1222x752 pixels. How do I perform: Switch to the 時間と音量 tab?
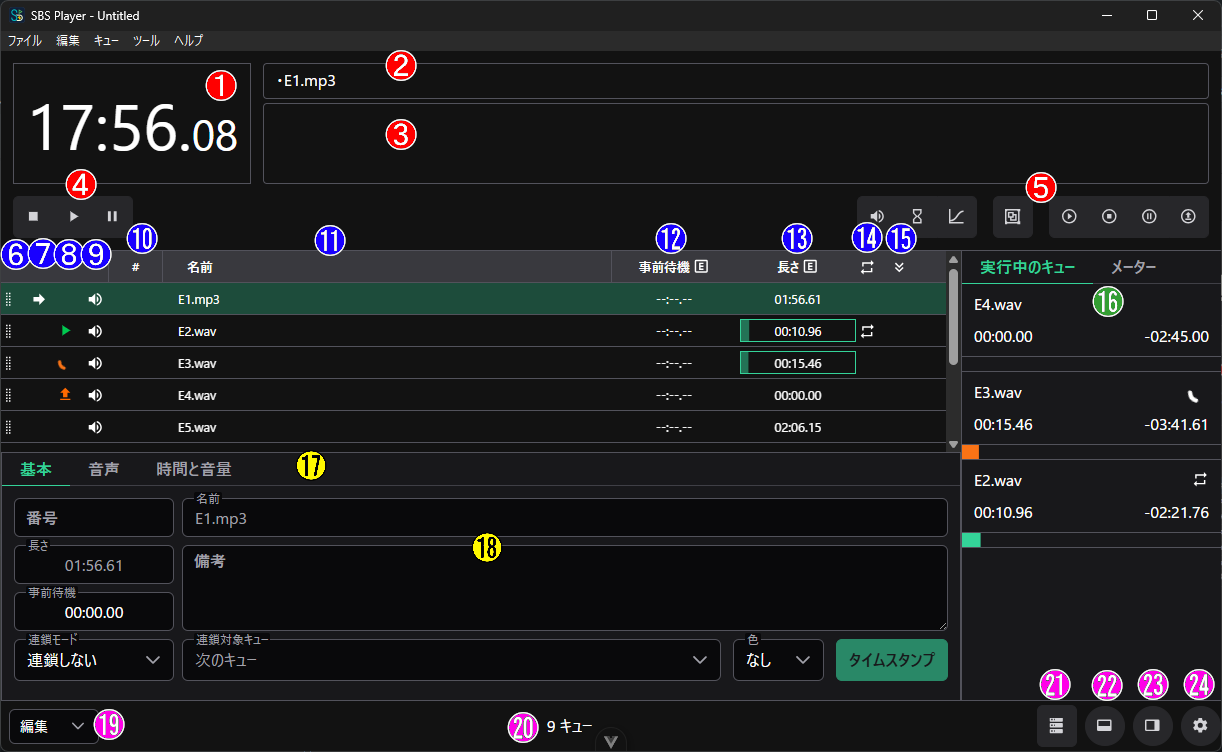(x=194, y=469)
